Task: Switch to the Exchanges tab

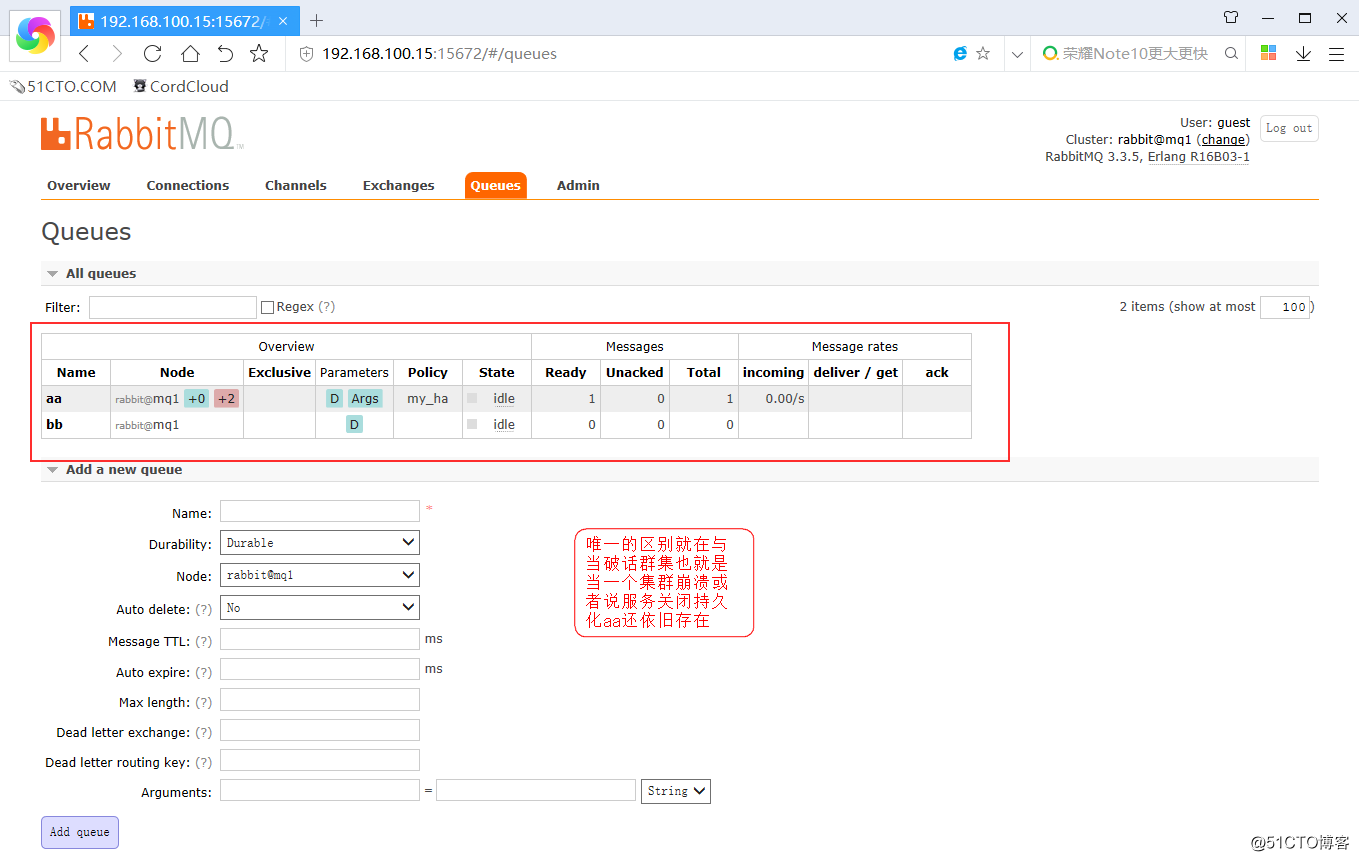Action: [399, 185]
